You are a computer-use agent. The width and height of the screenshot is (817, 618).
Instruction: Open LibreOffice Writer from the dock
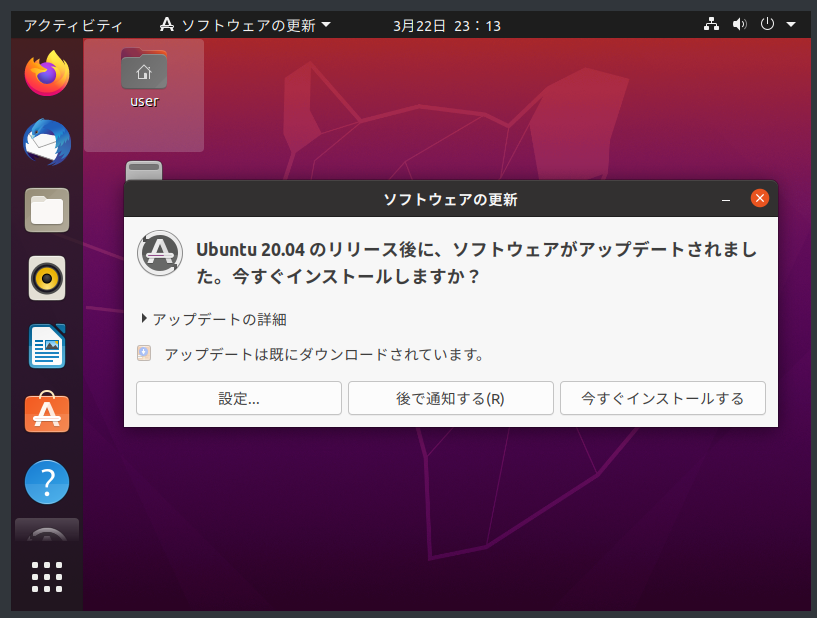[x=47, y=346]
